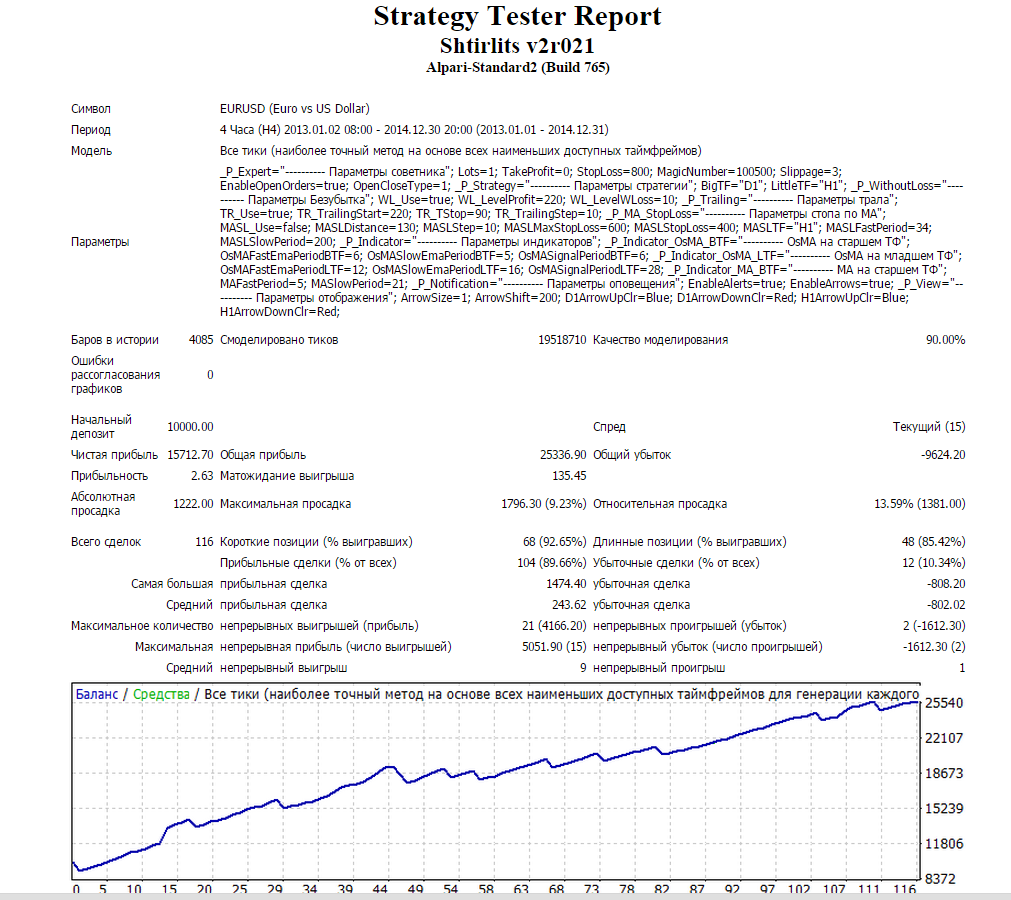Click the Матожидание выигрыша label
This screenshot has width=1011, height=900.
pyautogui.click(x=287, y=476)
